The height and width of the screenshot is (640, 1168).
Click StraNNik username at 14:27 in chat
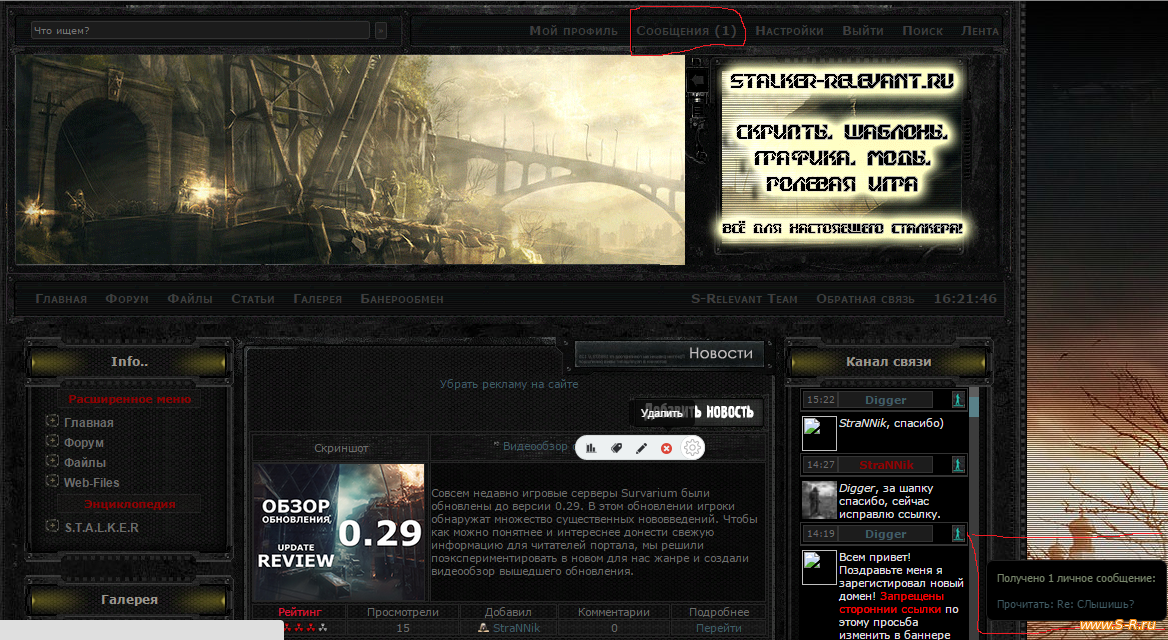[x=886, y=465]
